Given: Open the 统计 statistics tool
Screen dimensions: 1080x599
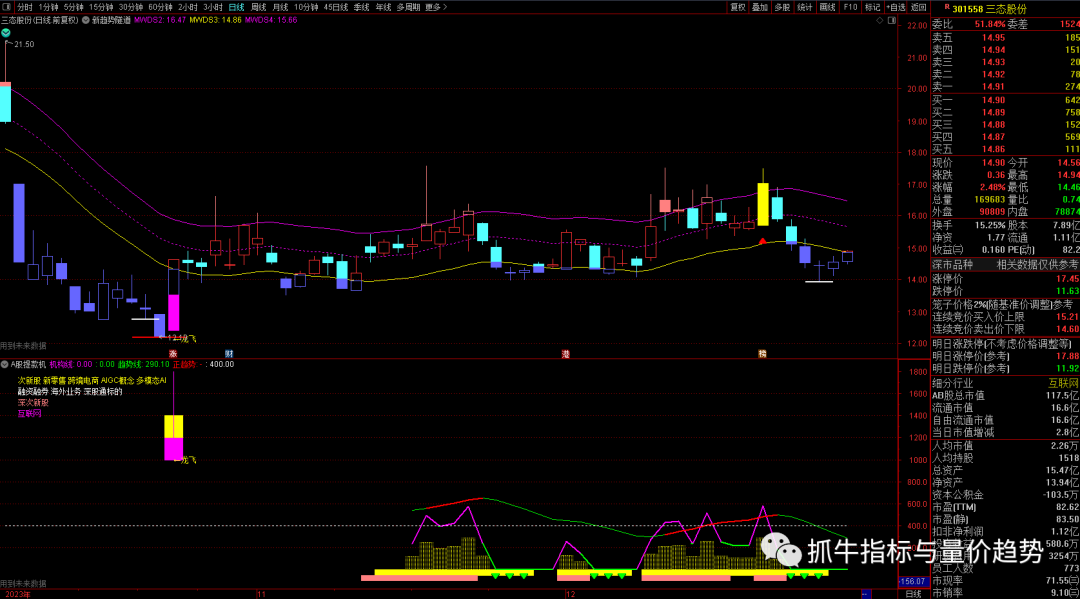Looking at the screenshot, I should coord(804,7).
